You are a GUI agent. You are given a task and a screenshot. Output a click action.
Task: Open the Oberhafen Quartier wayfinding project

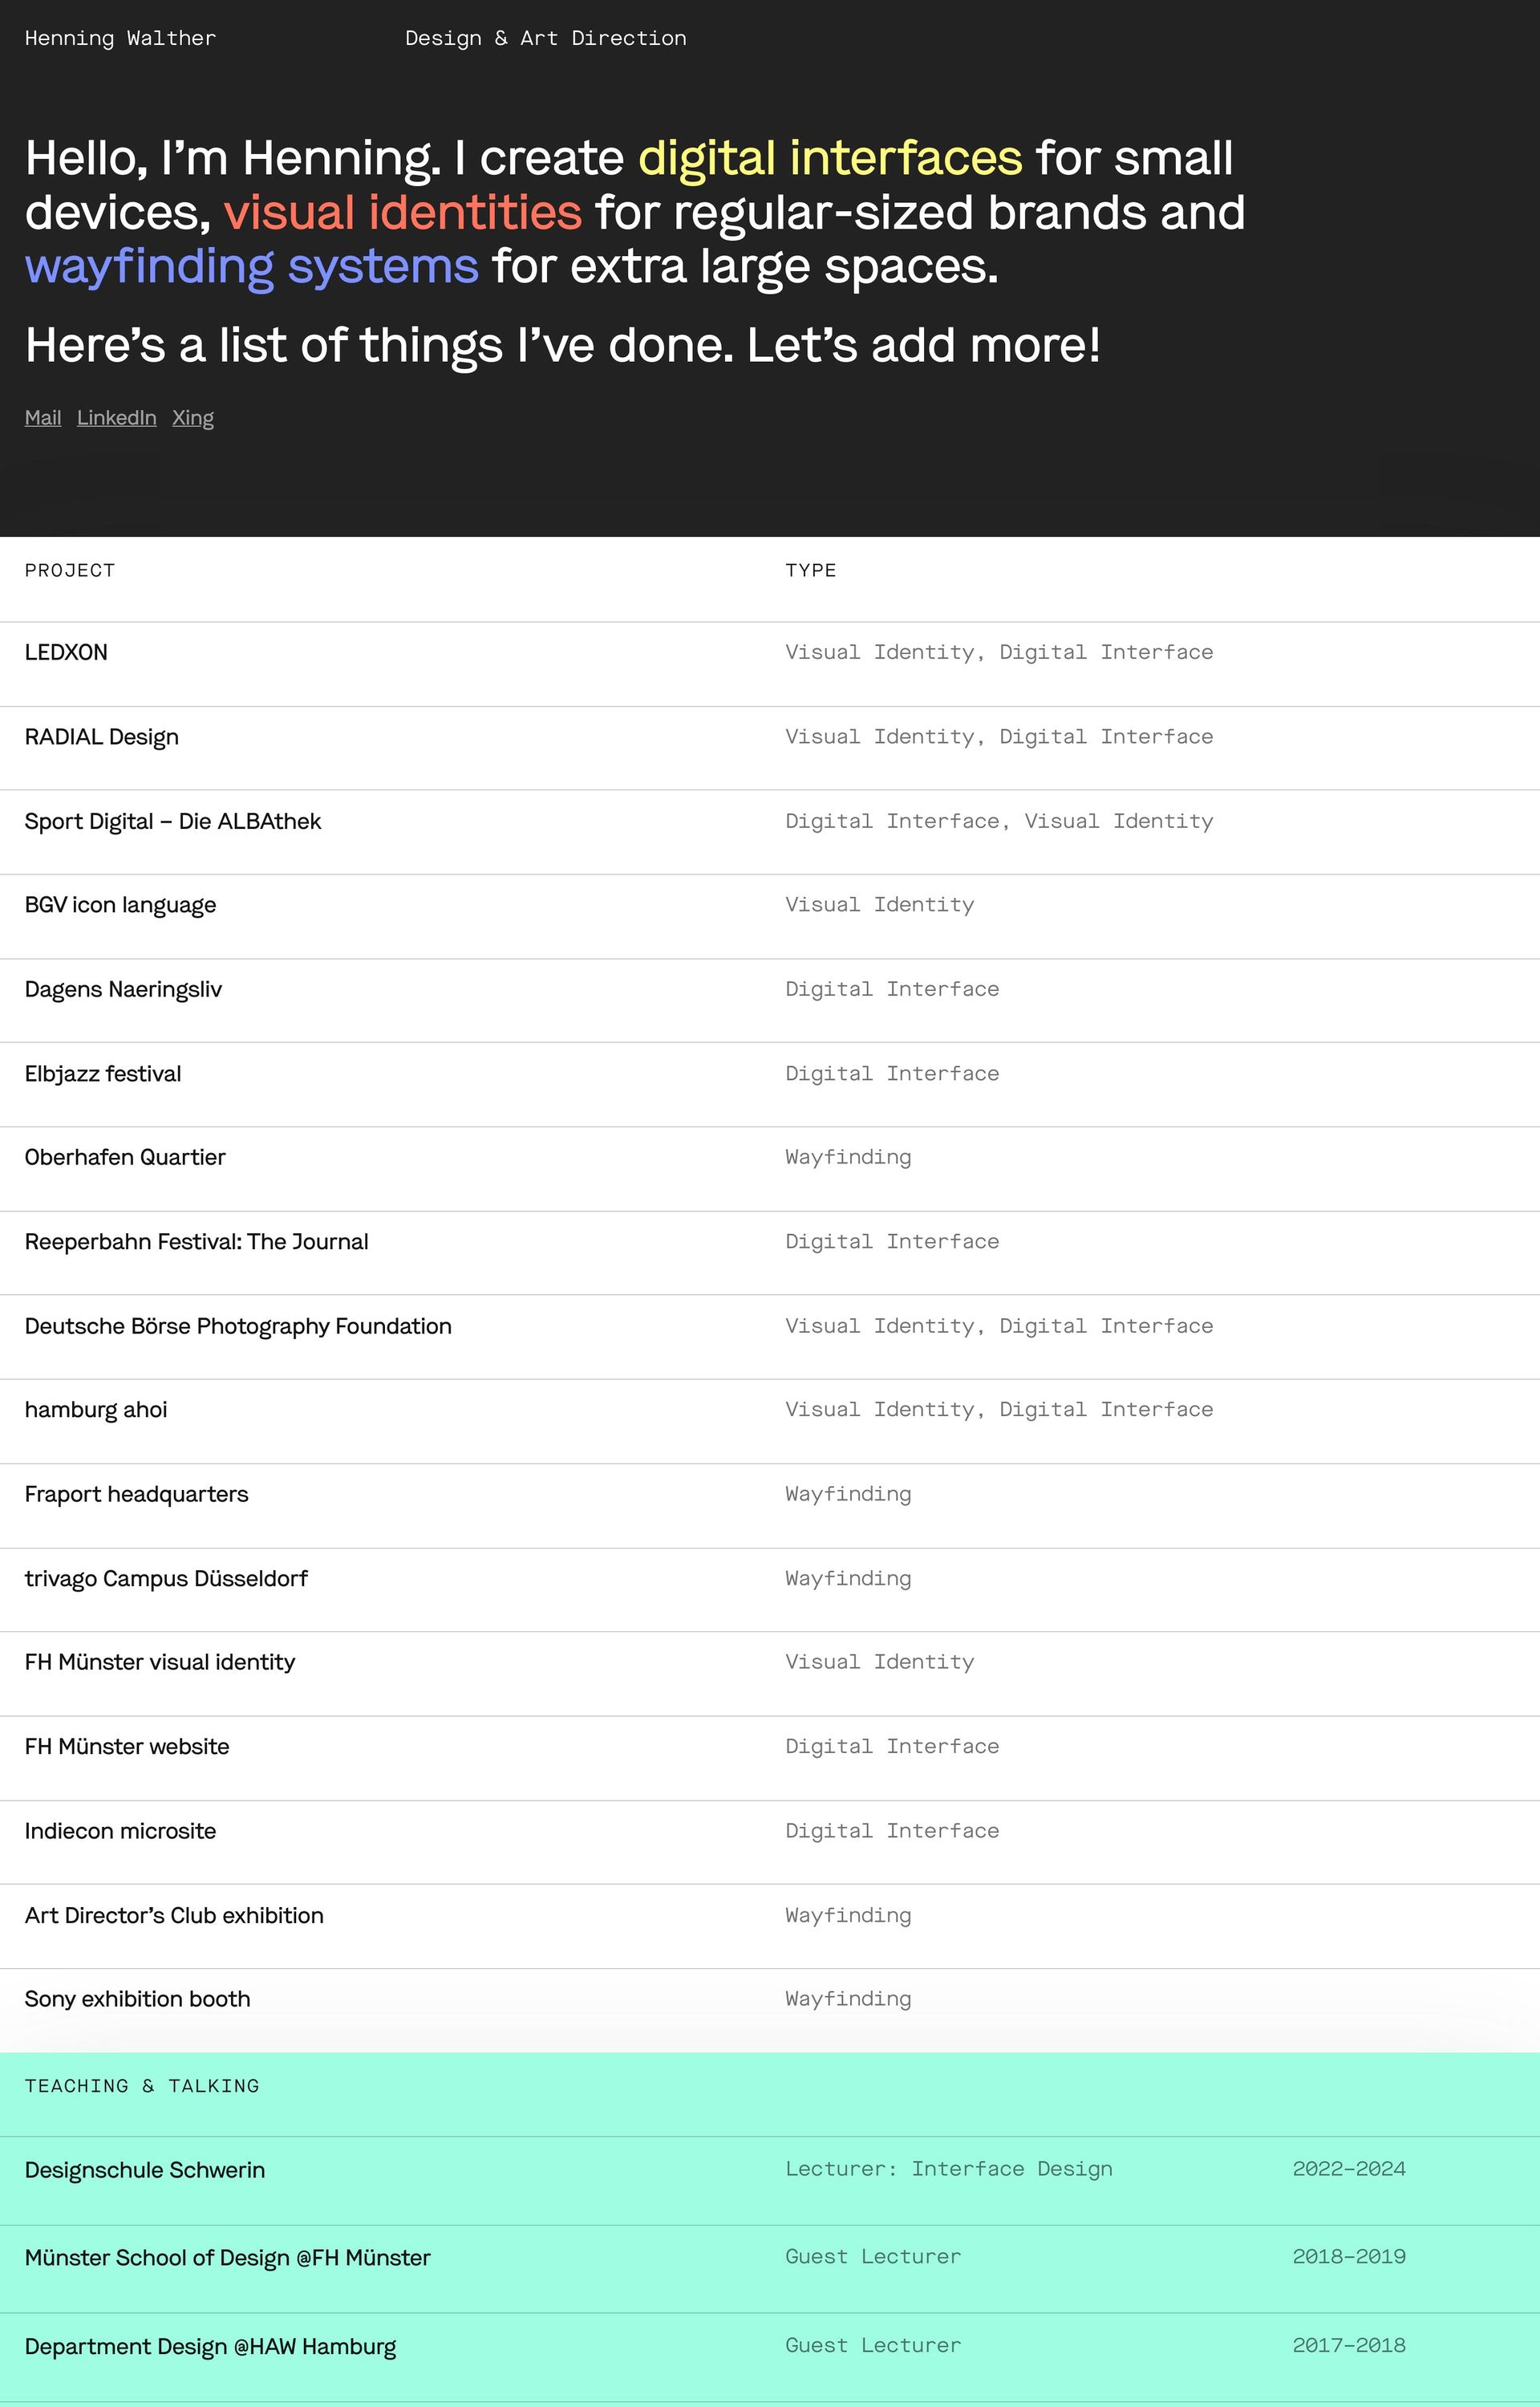click(125, 1158)
